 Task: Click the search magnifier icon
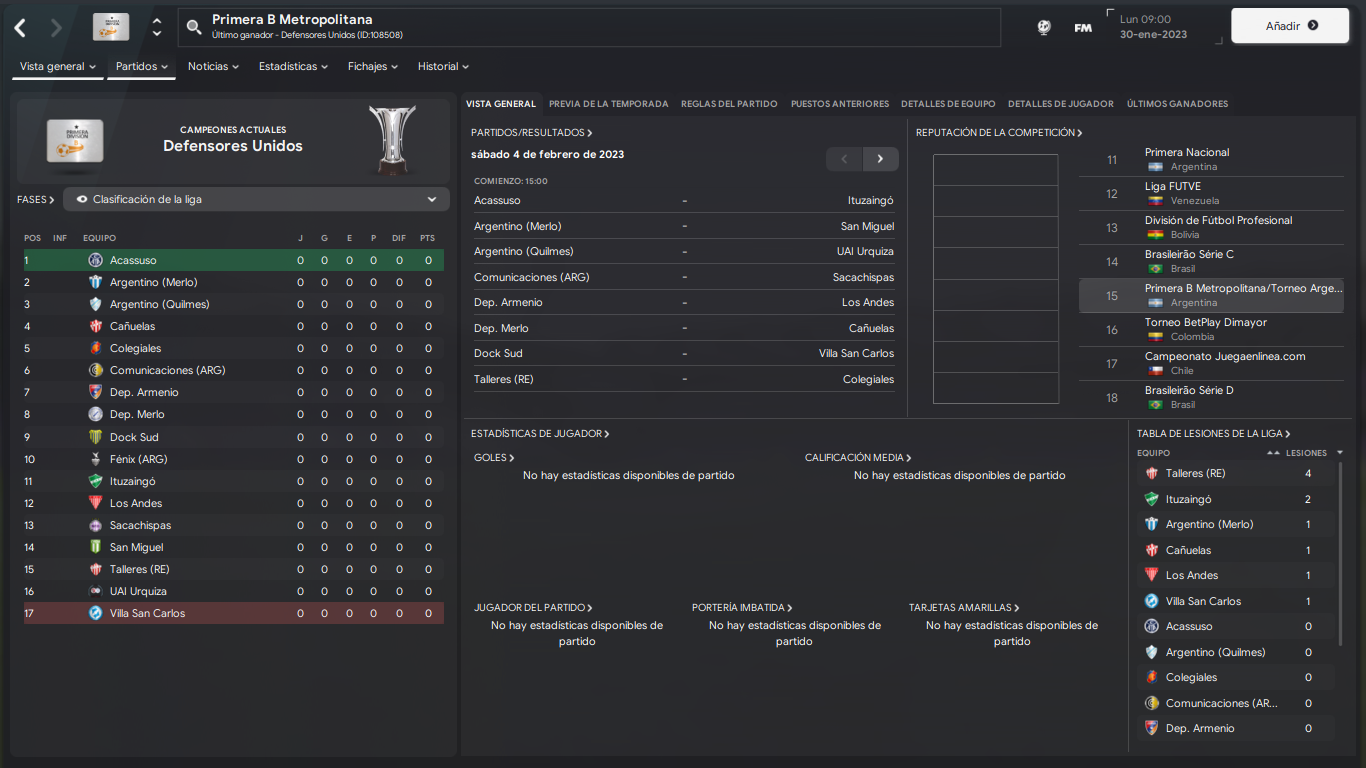194,27
